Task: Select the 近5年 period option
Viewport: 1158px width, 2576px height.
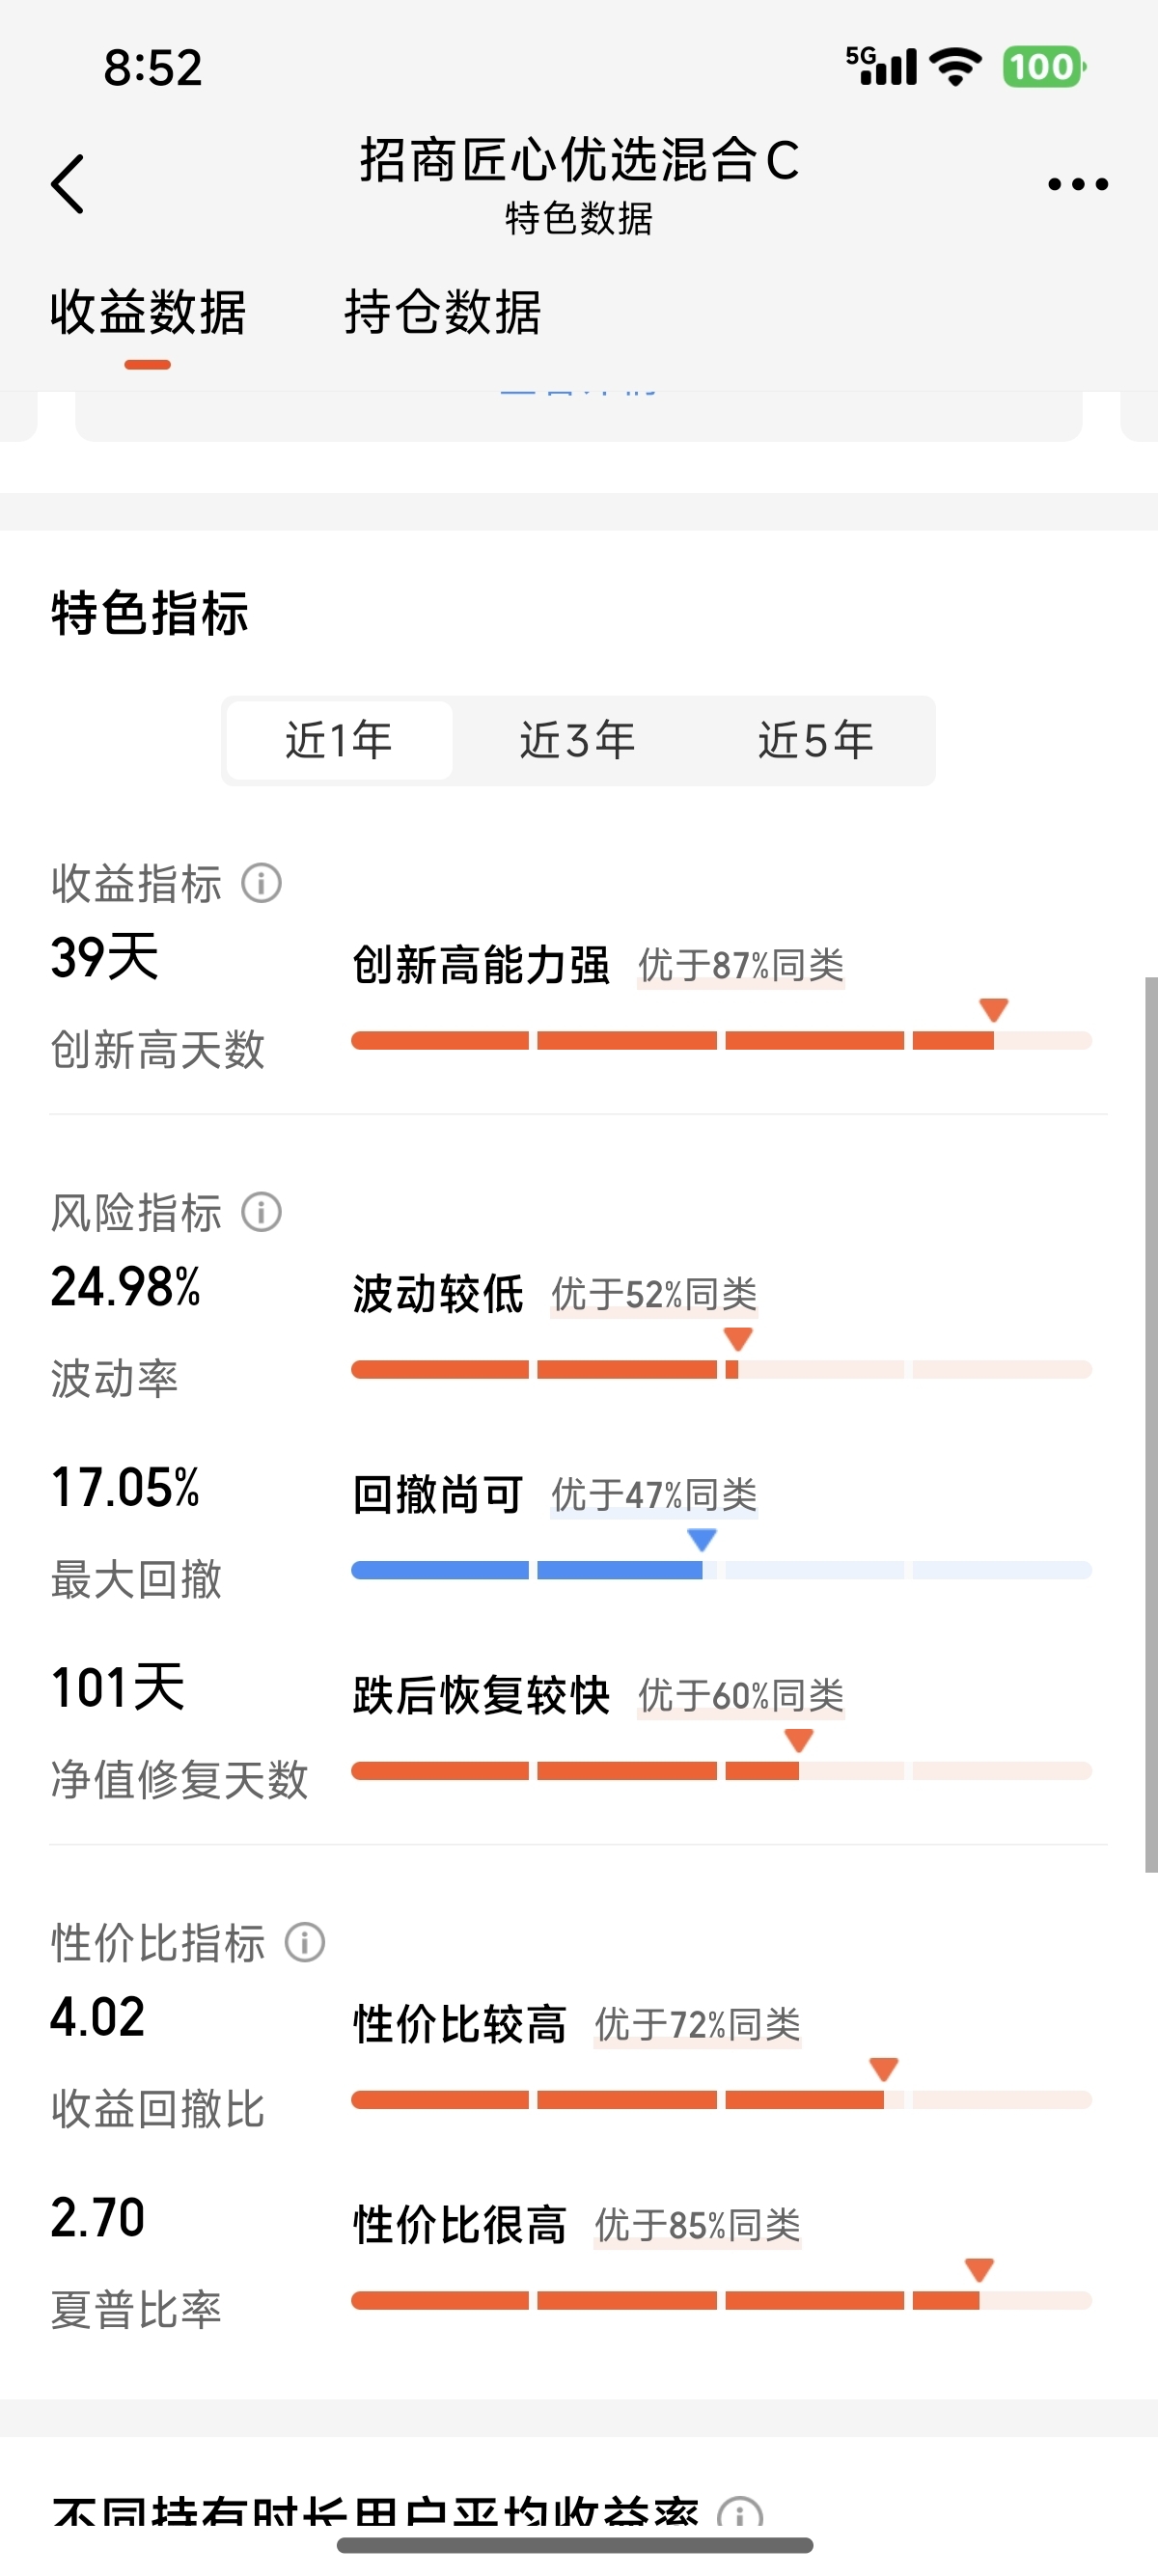Action: click(x=816, y=740)
